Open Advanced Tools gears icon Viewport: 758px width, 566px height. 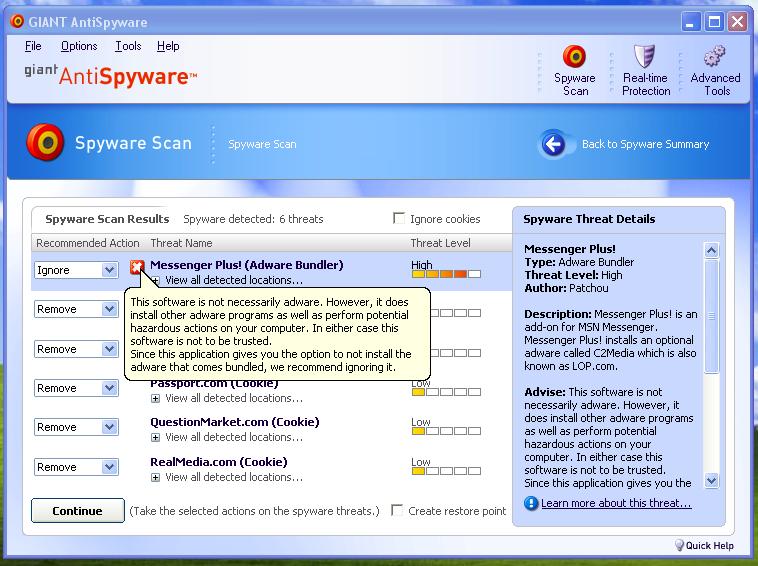tap(714, 56)
